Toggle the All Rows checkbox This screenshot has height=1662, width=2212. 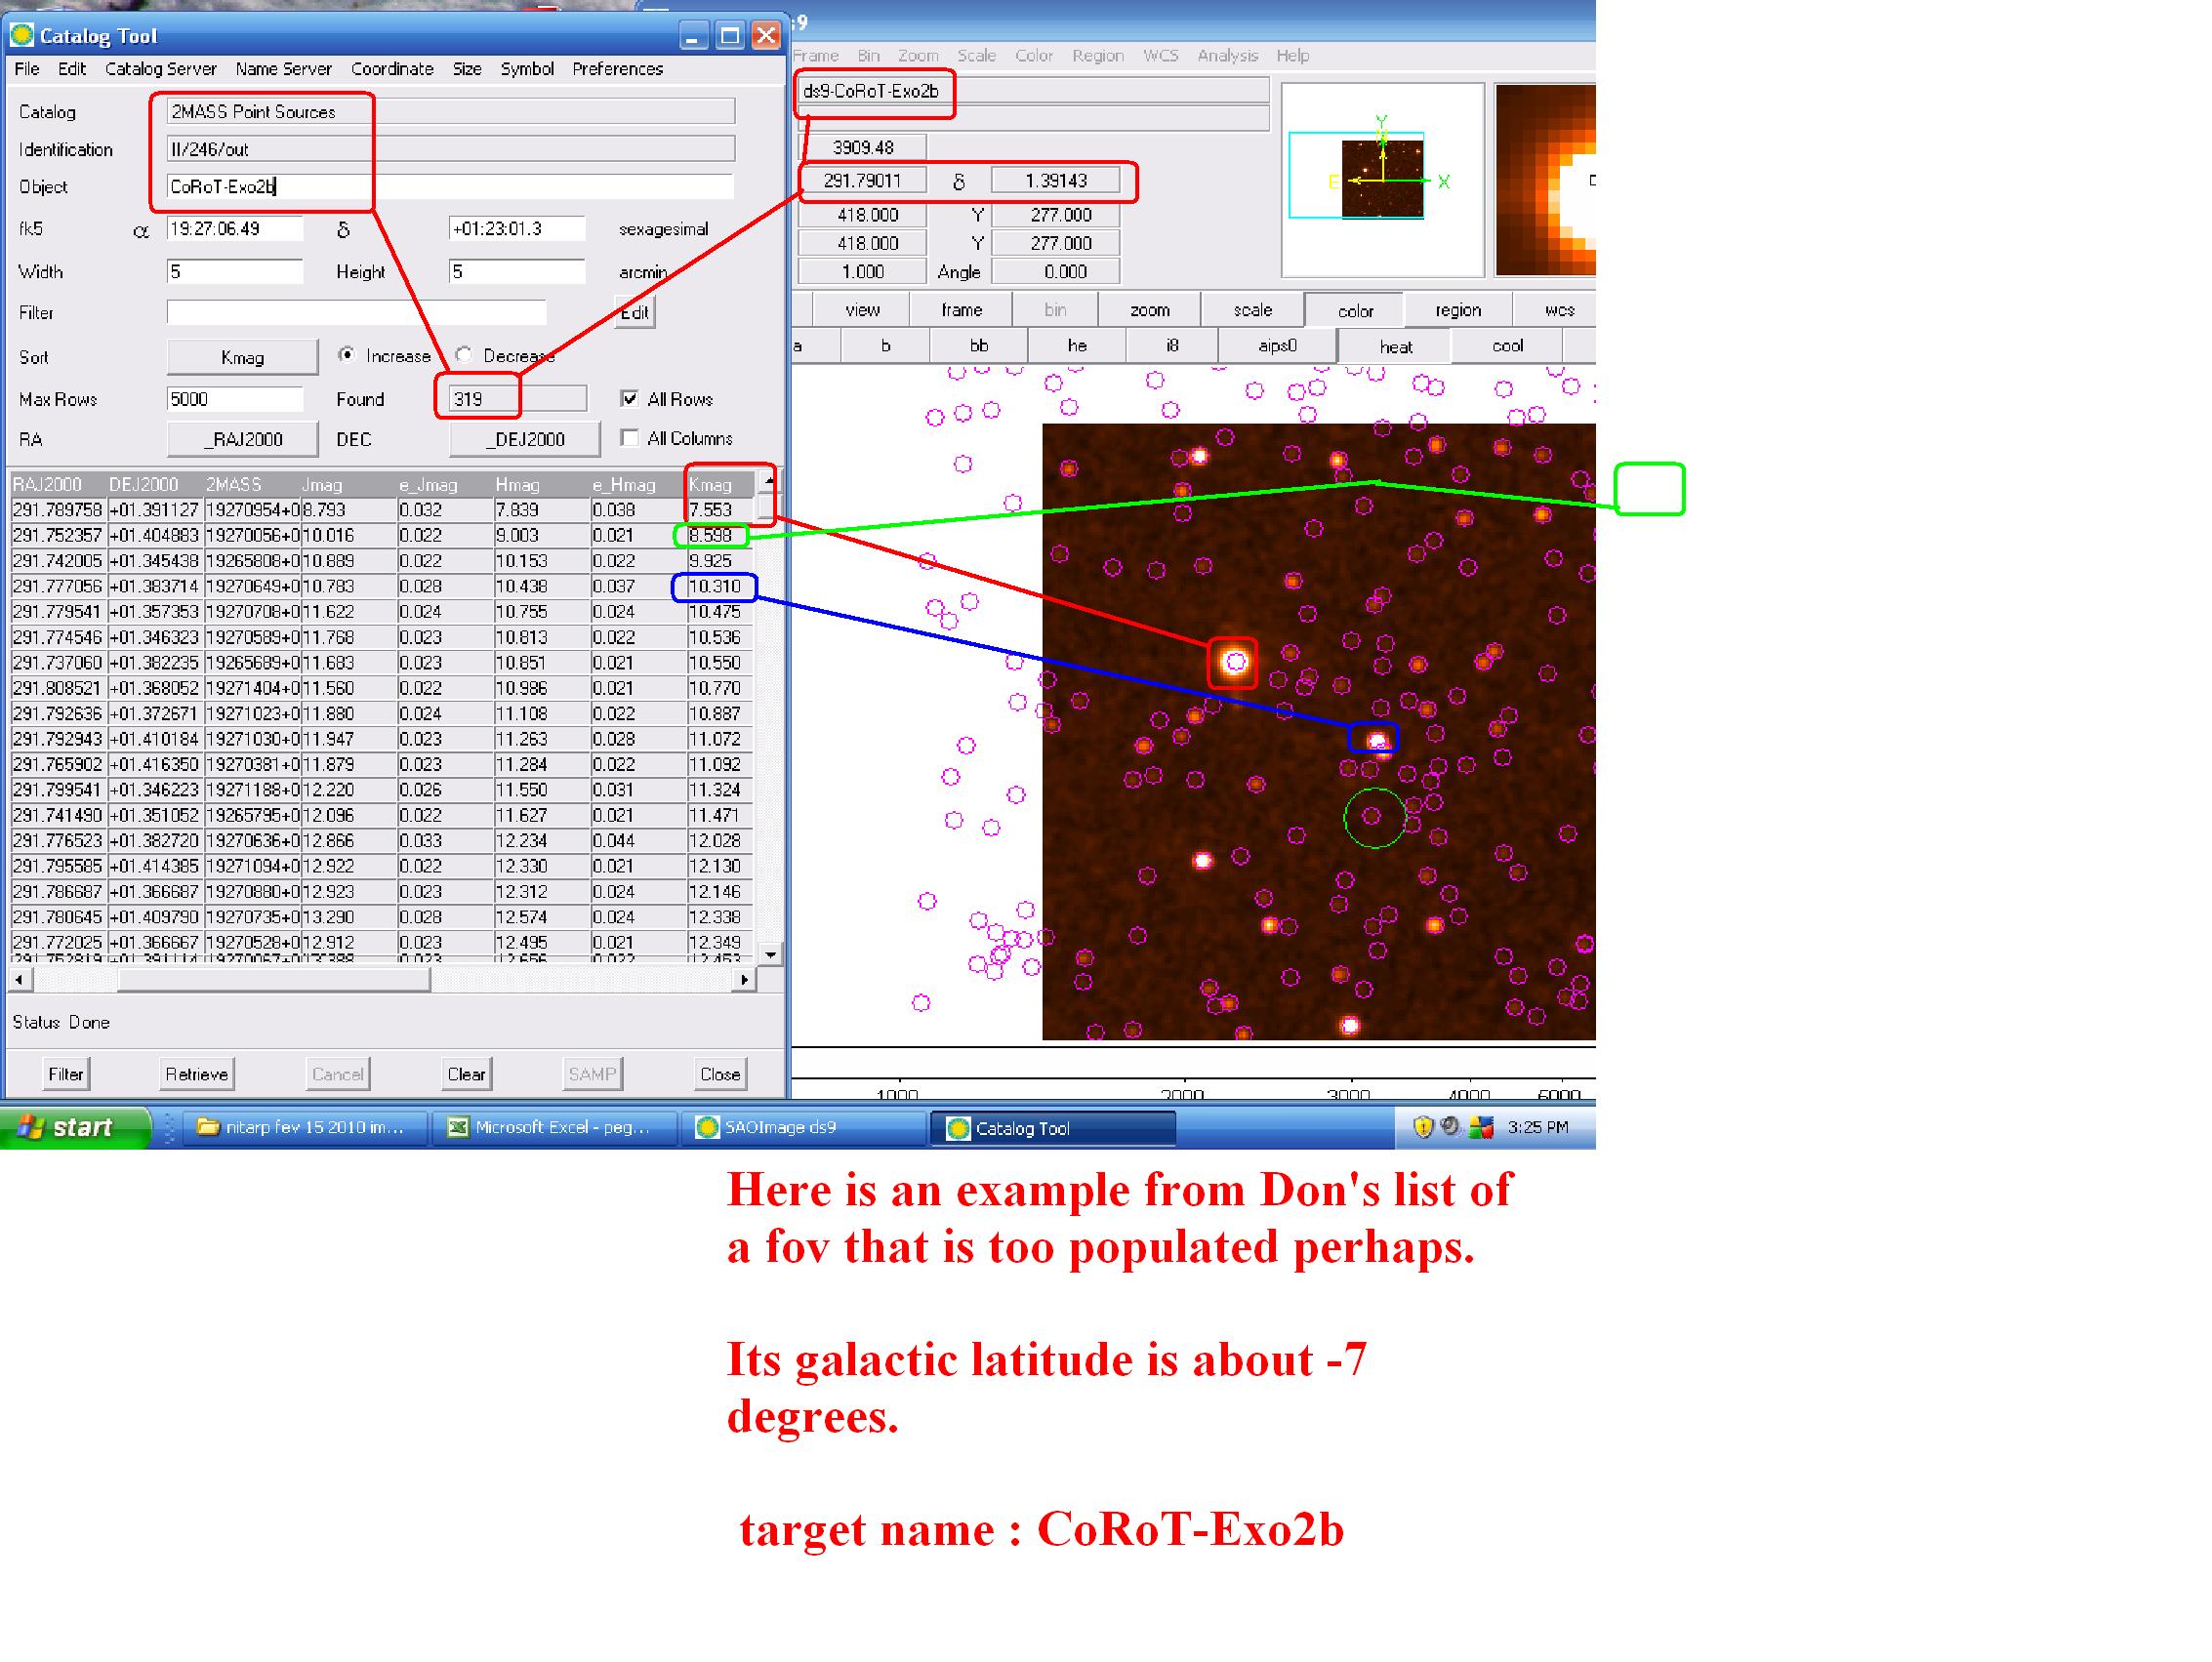(x=629, y=399)
